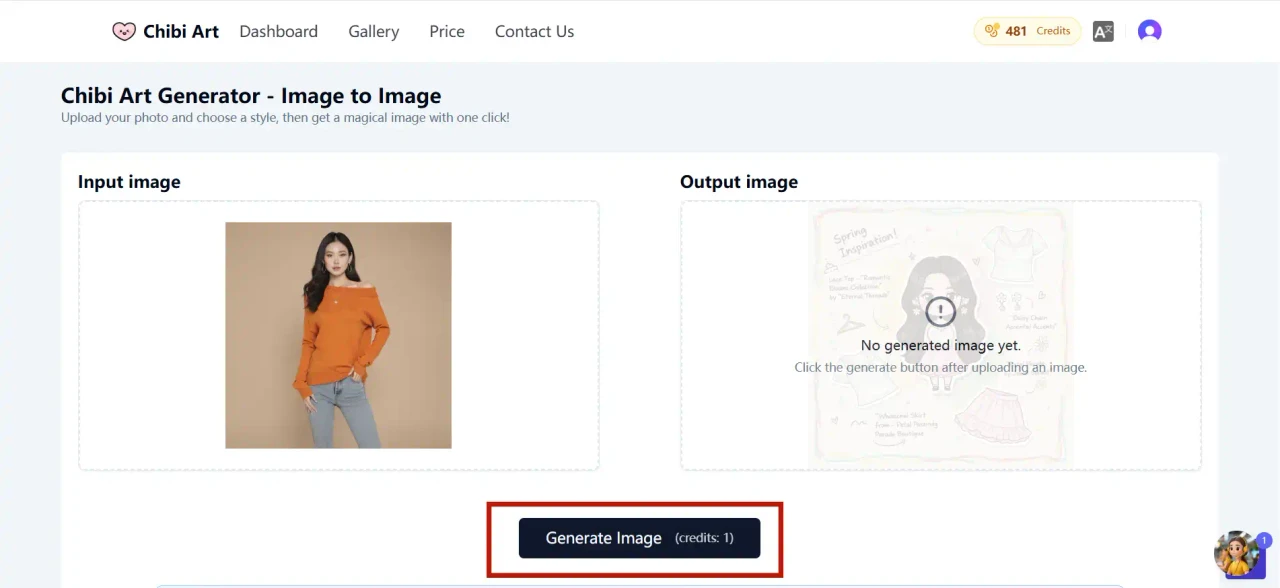Viewport: 1280px width, 588px height.
Task: Click the Chibi Art heart logo icon
Action: pyautogui.click(x=124, y=31)
